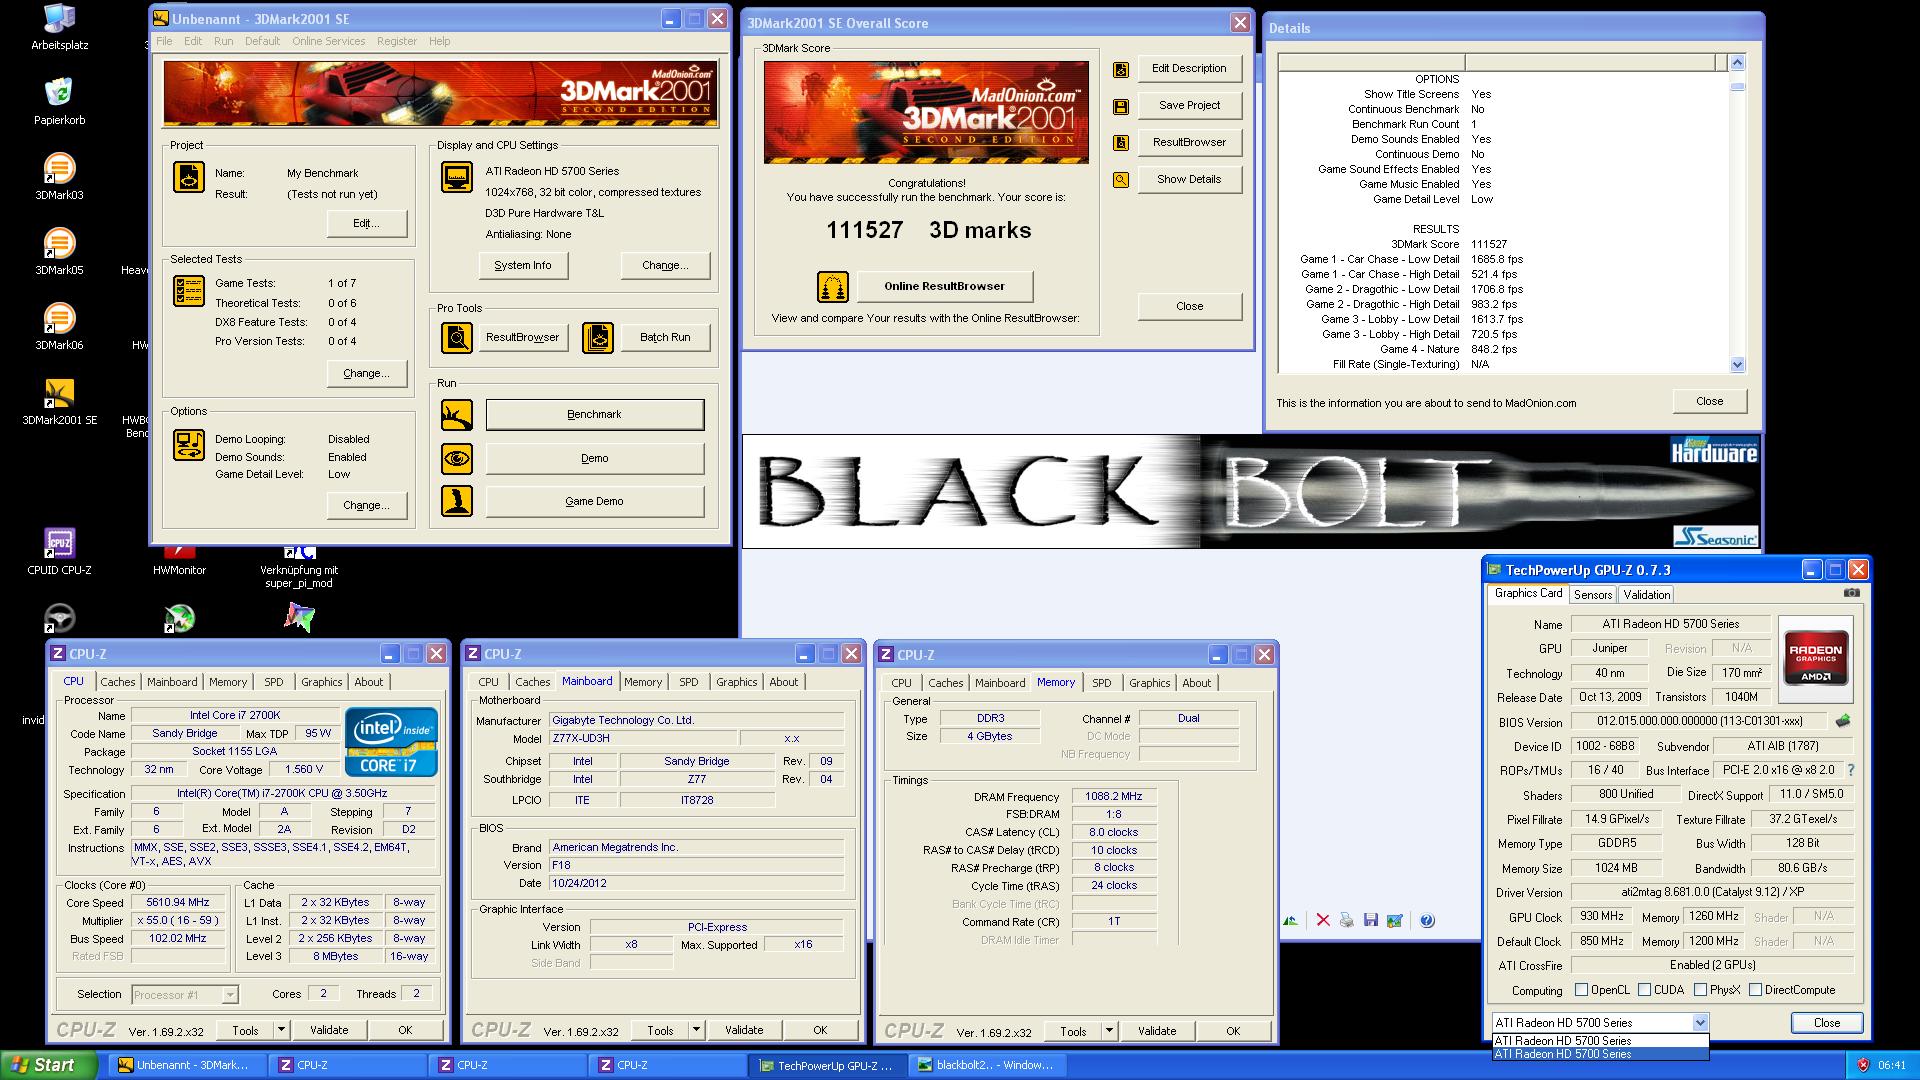The height and width of the screenshot is (1080, 1920).
Task: Click the Edit... button in Project
Action: click(367, 224)
